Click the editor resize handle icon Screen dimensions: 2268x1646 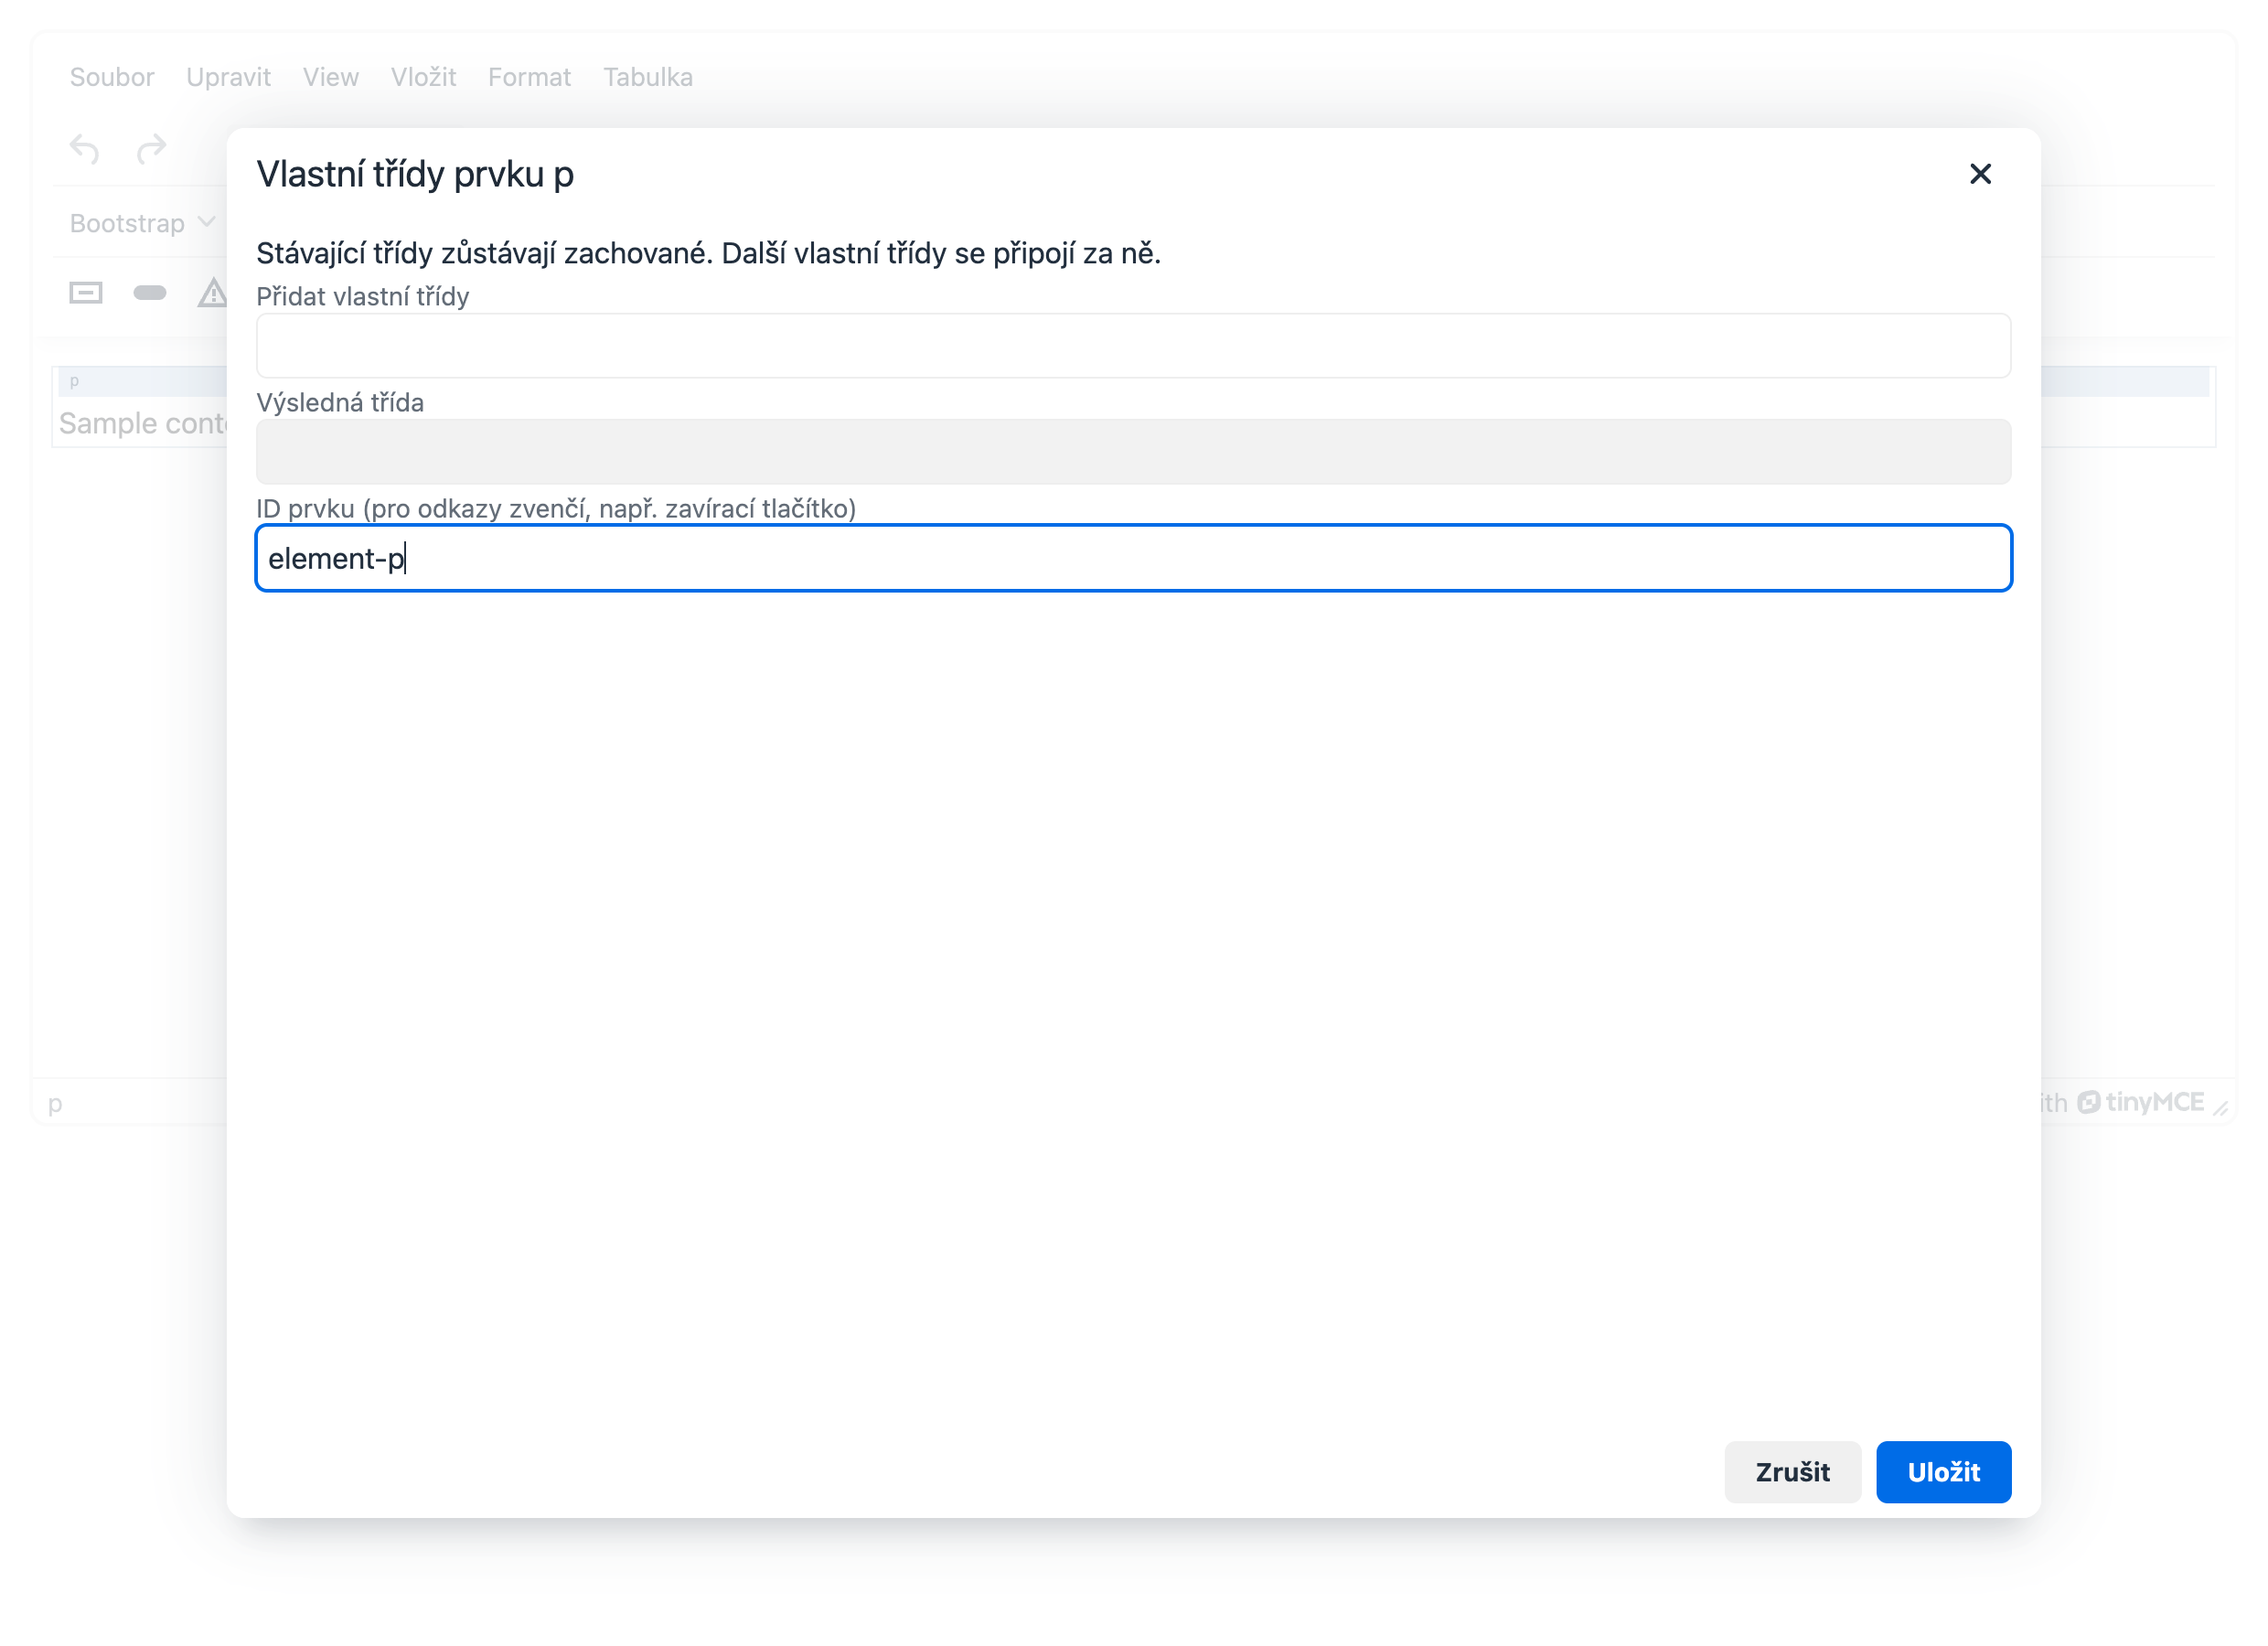[2220, 1107]
